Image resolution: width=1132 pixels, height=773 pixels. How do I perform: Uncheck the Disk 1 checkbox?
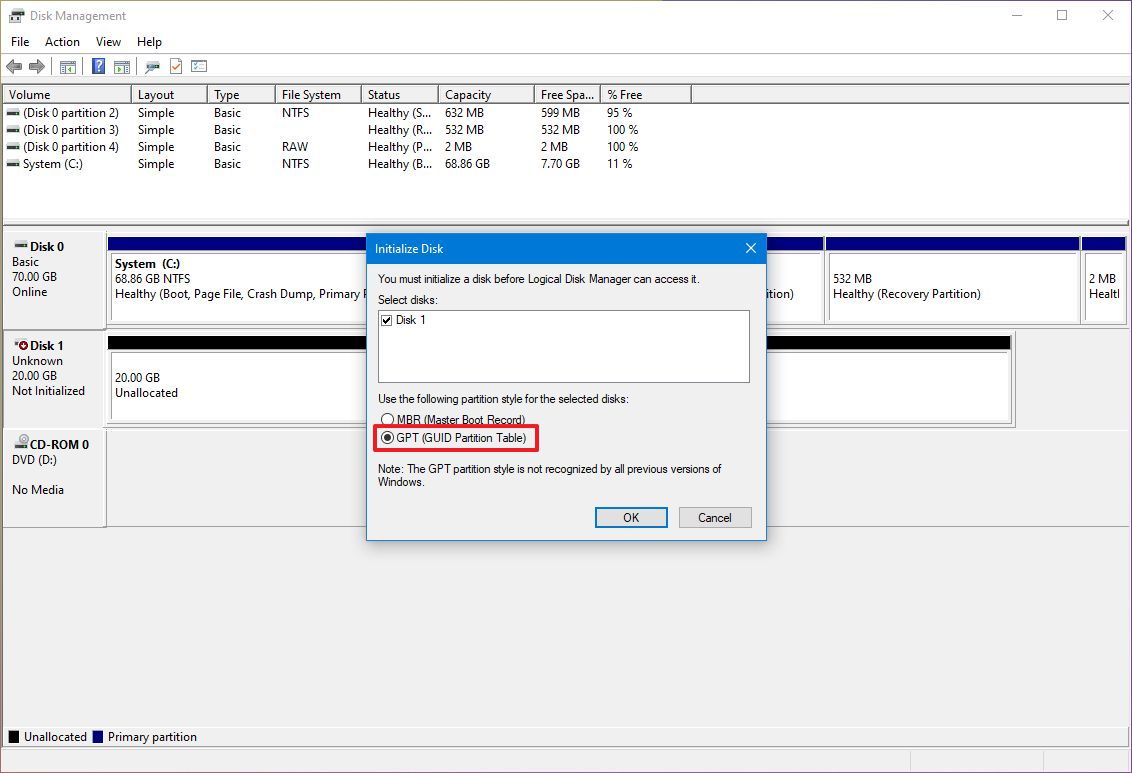pyautogui.click(x=387, y=319)
